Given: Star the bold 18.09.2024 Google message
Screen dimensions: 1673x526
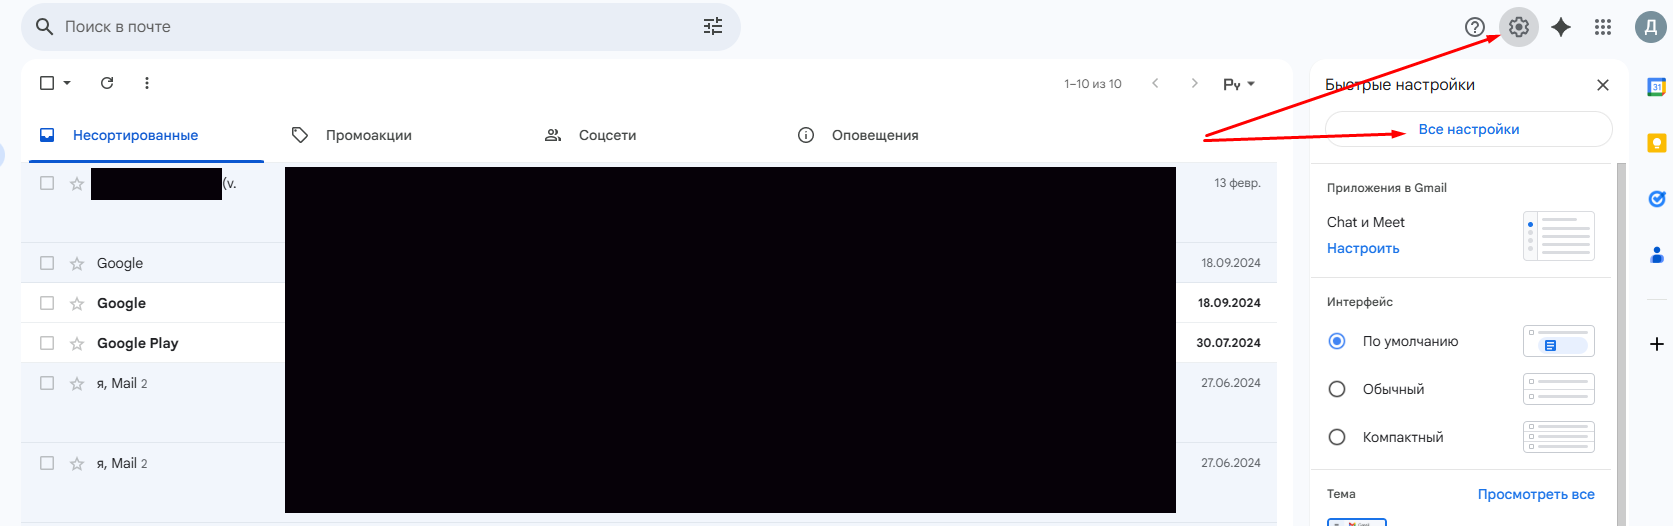Looking at the screenshot, I should coord(77,304).
